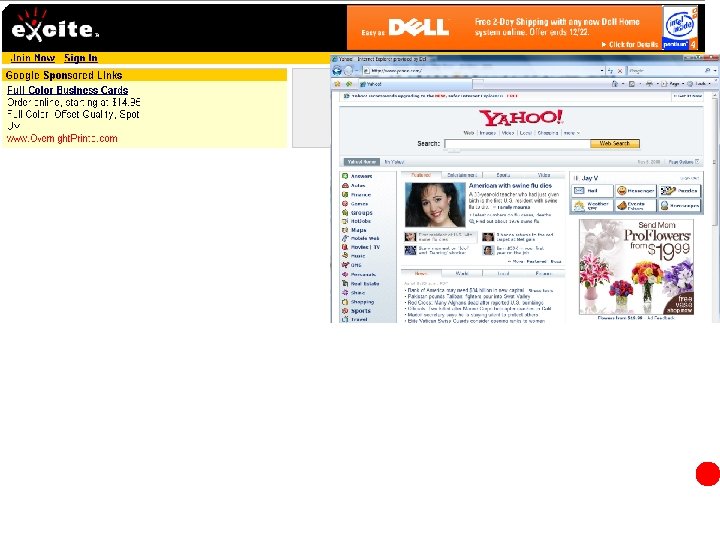This screenshot has width=720, height=540.
Task: Click the IE search magnifier icon
Action: tap(708, 71)
